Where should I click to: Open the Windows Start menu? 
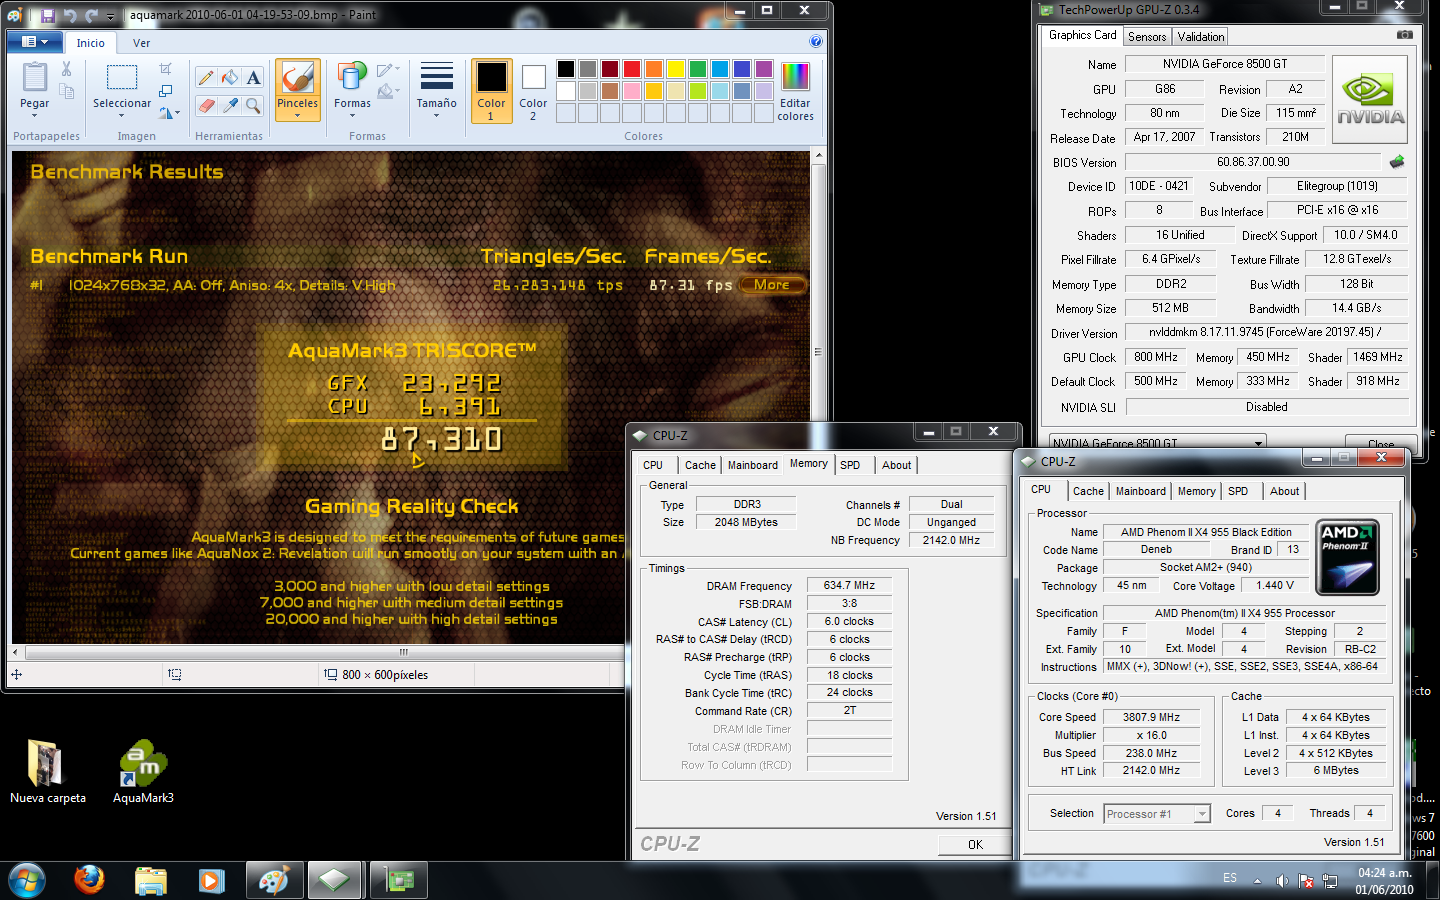click(26, 880)
